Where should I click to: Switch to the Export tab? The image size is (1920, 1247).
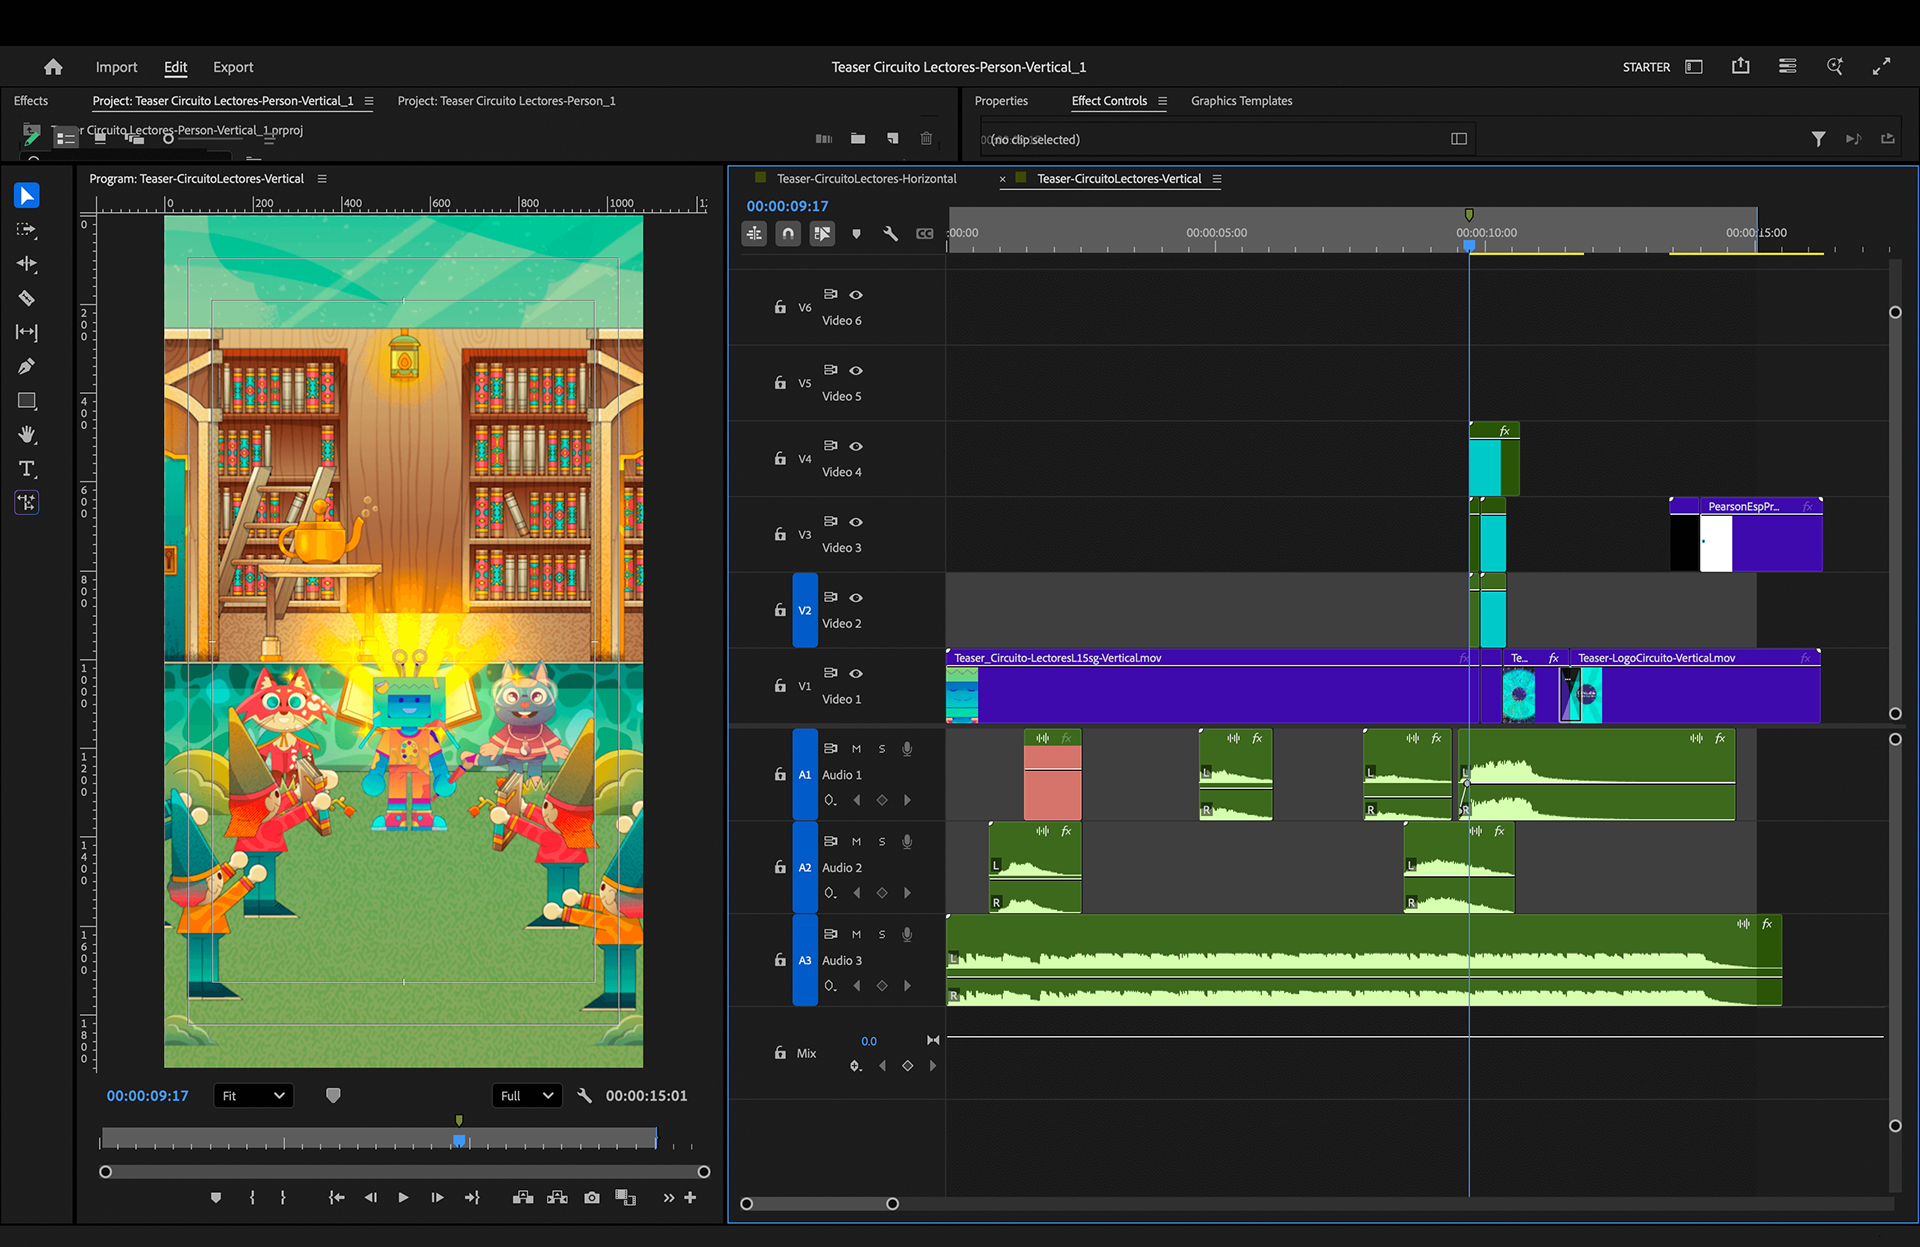pos(233,67)
